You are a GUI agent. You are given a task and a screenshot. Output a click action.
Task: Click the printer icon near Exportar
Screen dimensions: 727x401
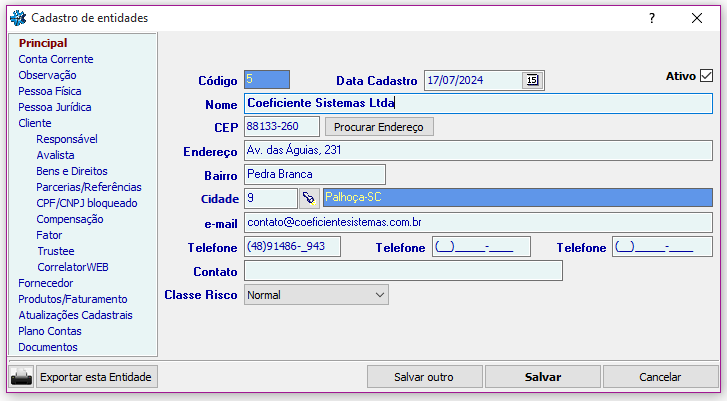pyautogui.click(x=21, y=376)
